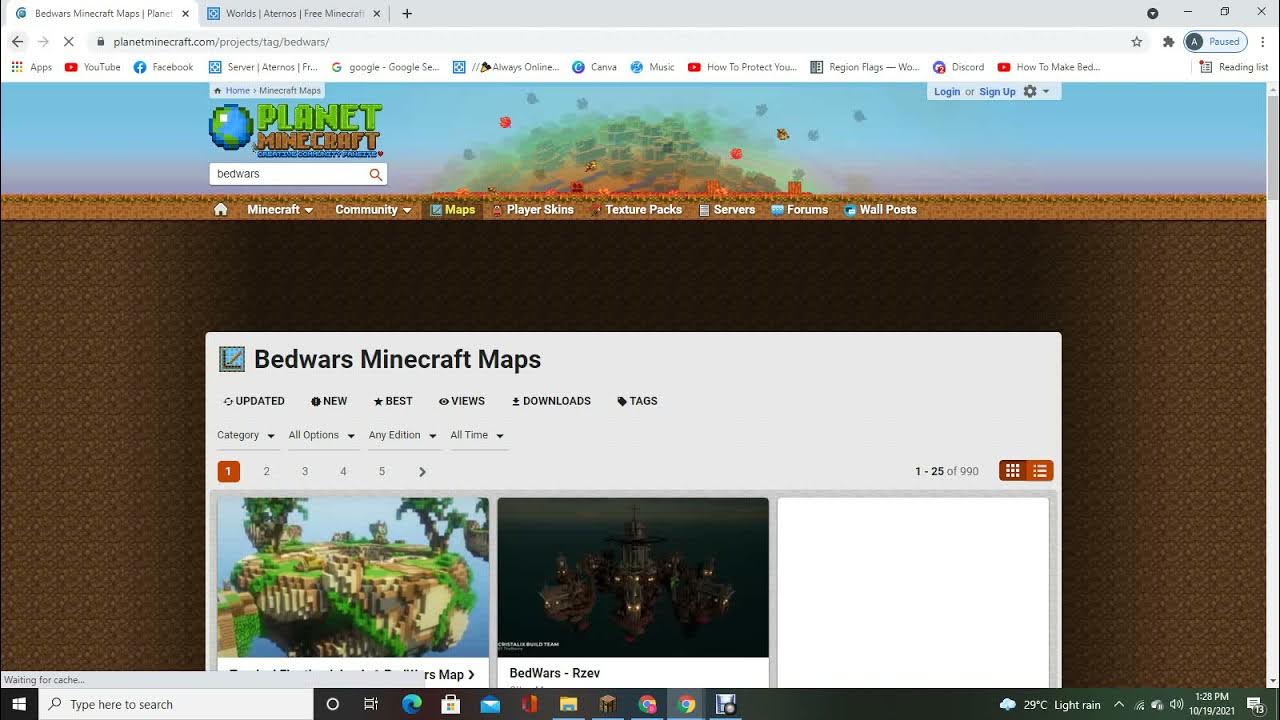Open the All Options filter dropdown

click(322, 435)
